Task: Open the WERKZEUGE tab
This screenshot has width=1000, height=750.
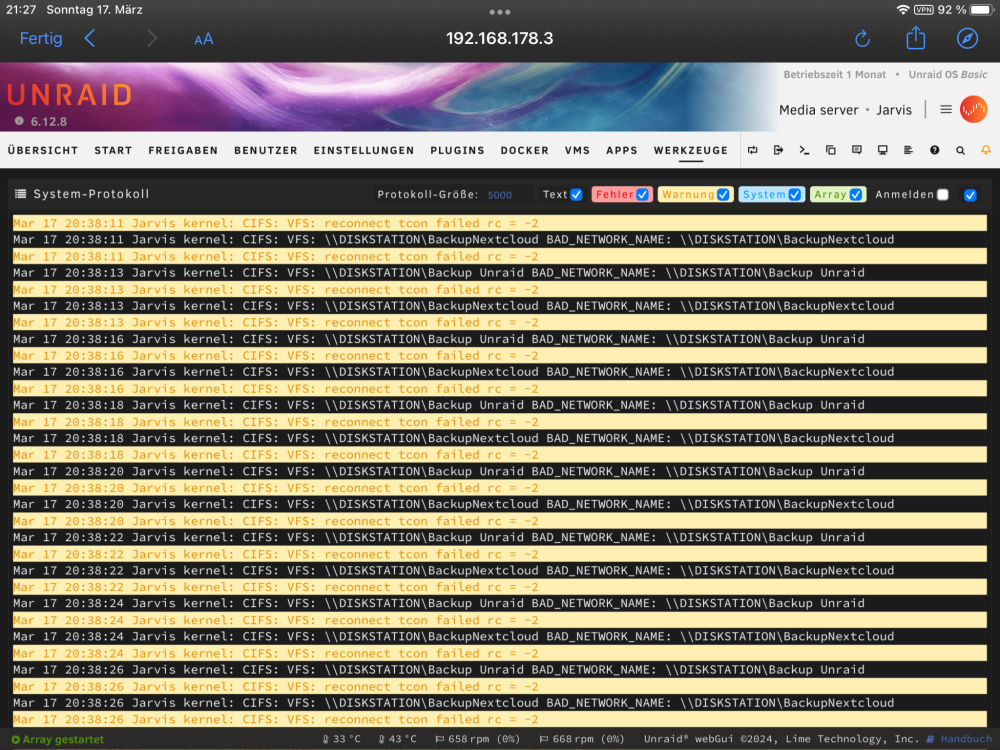Action: click(691, 151)
